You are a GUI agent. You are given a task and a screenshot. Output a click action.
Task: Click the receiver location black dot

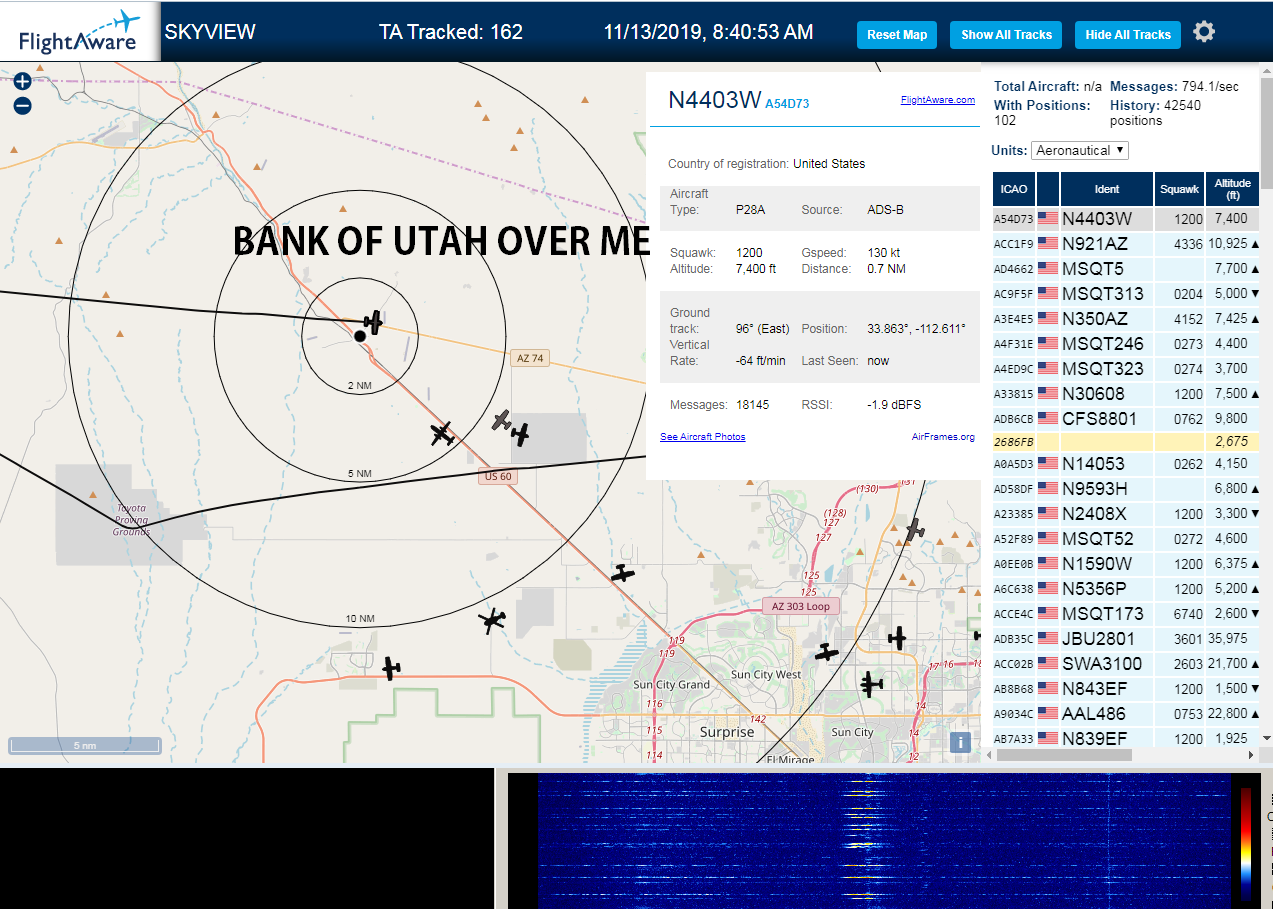point(360,336)
